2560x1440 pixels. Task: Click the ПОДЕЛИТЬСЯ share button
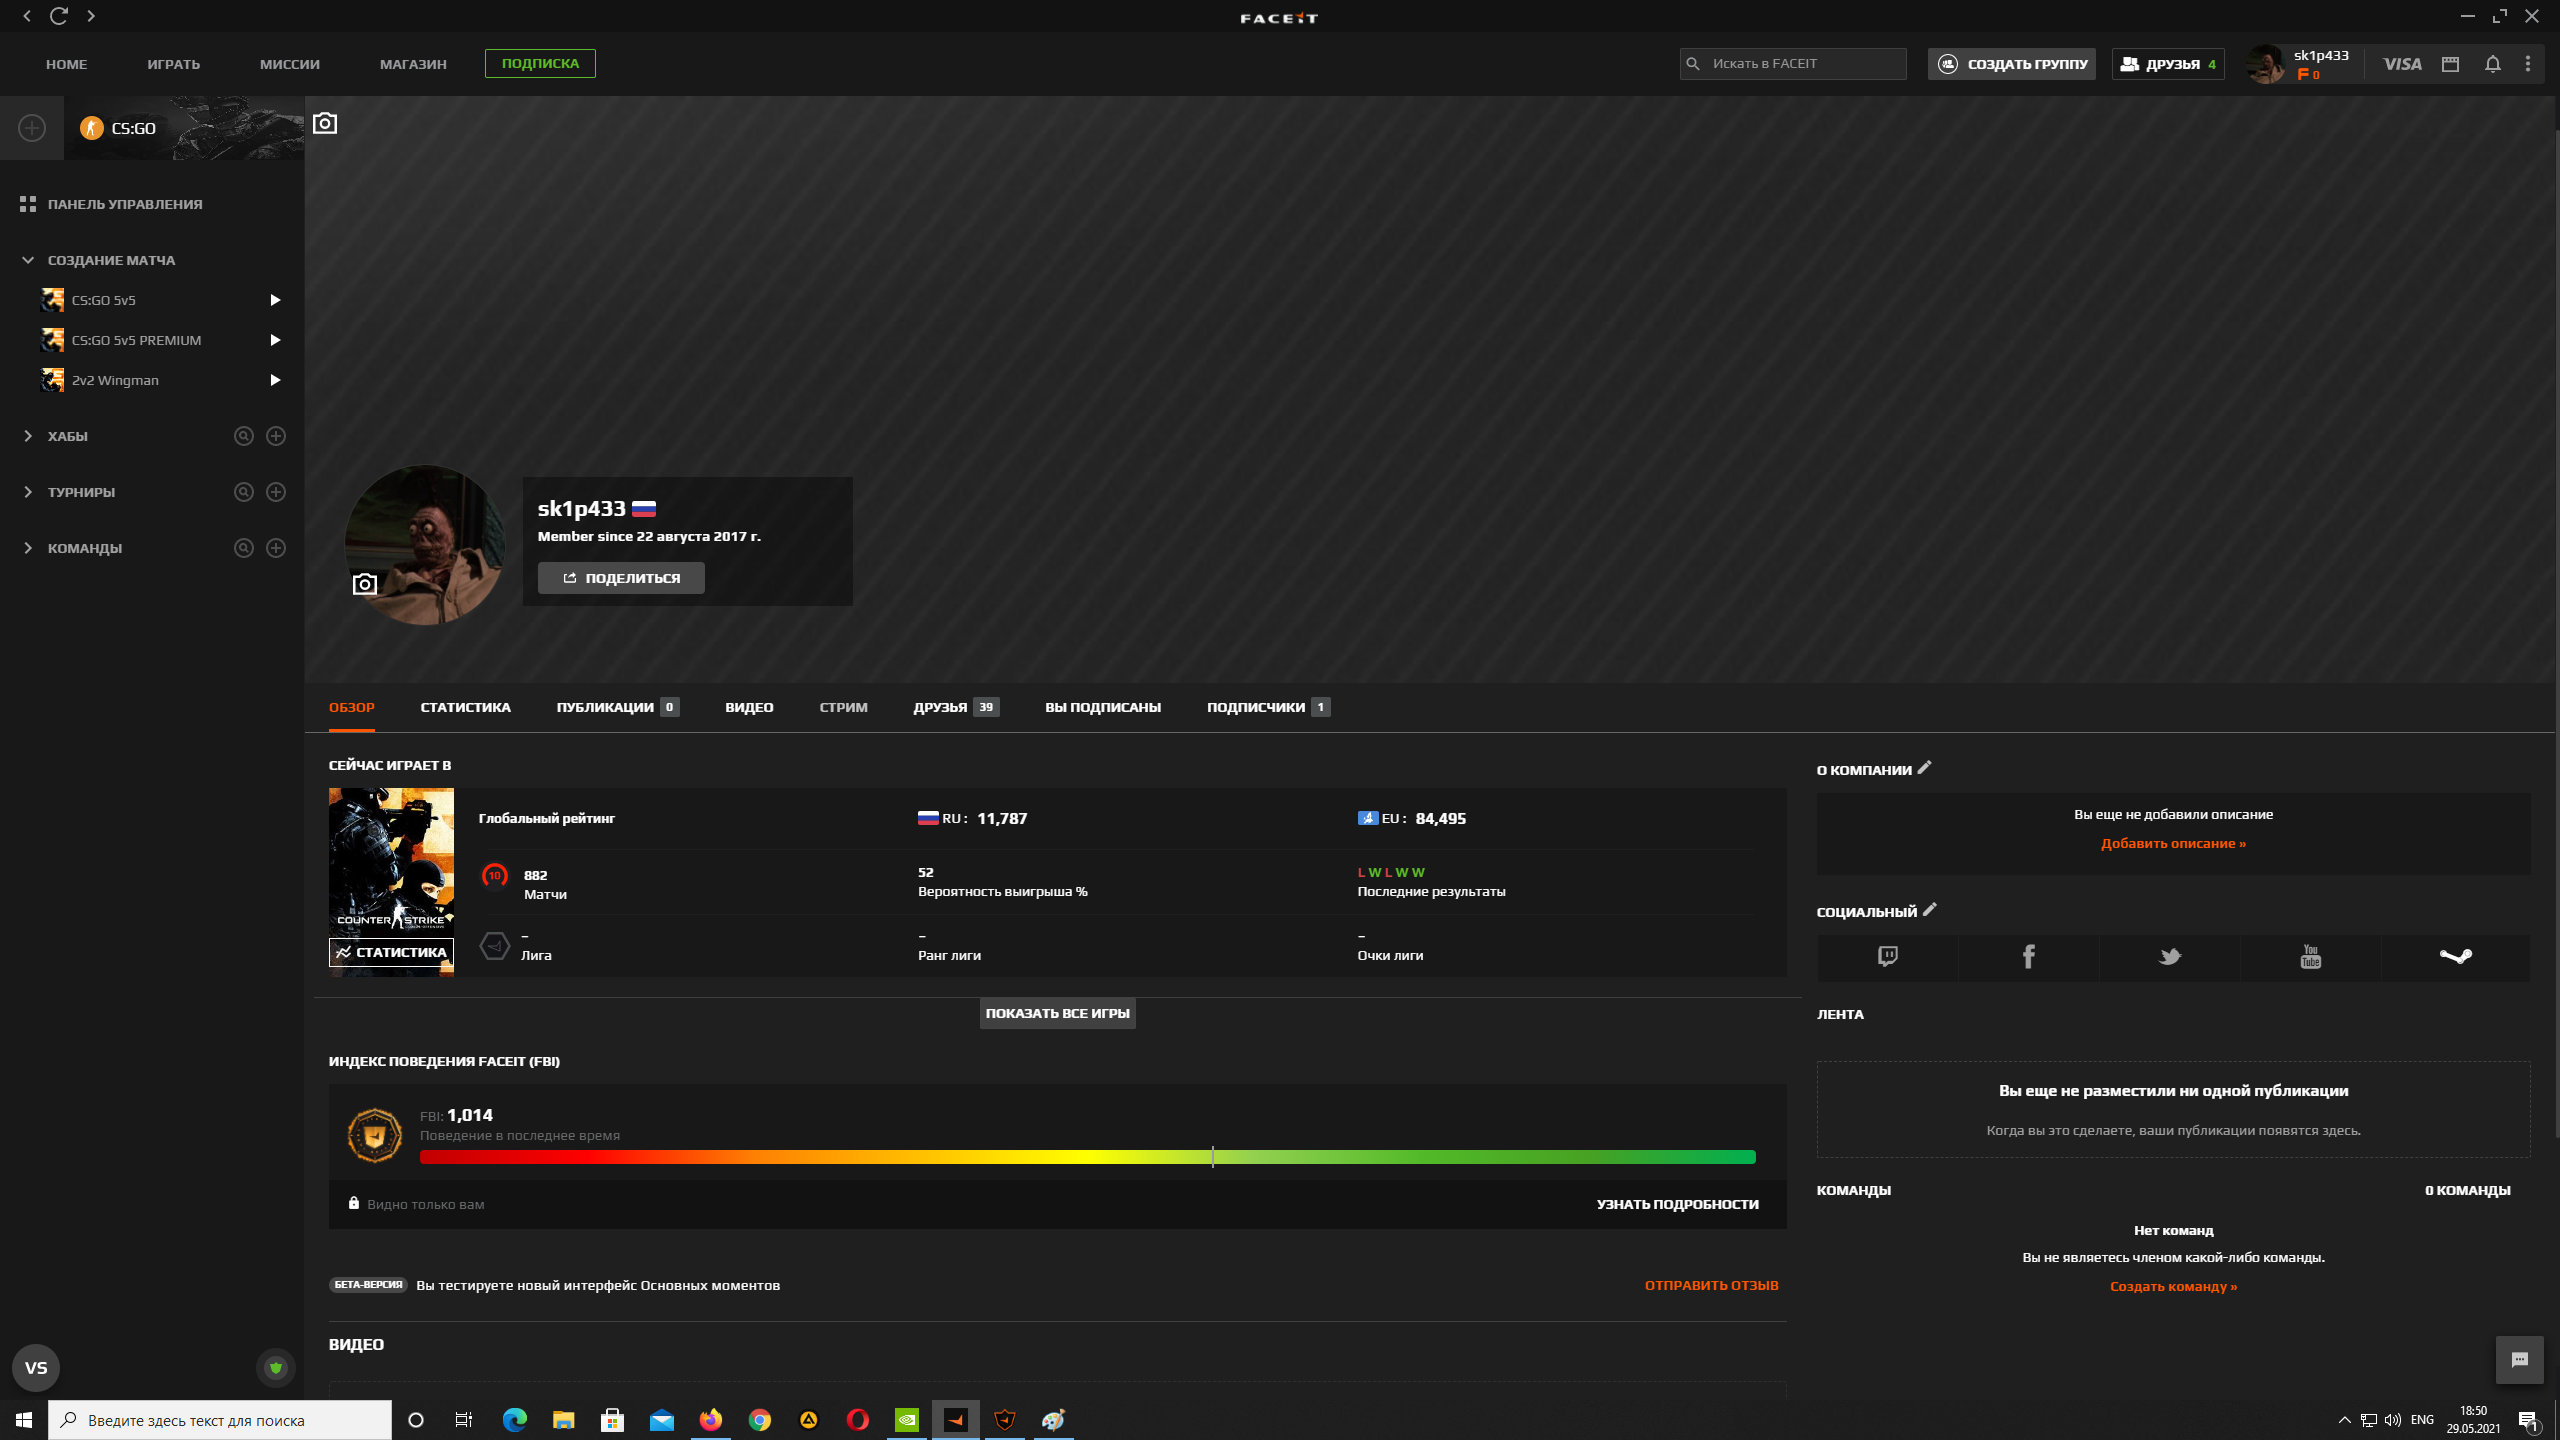(621, 578)
